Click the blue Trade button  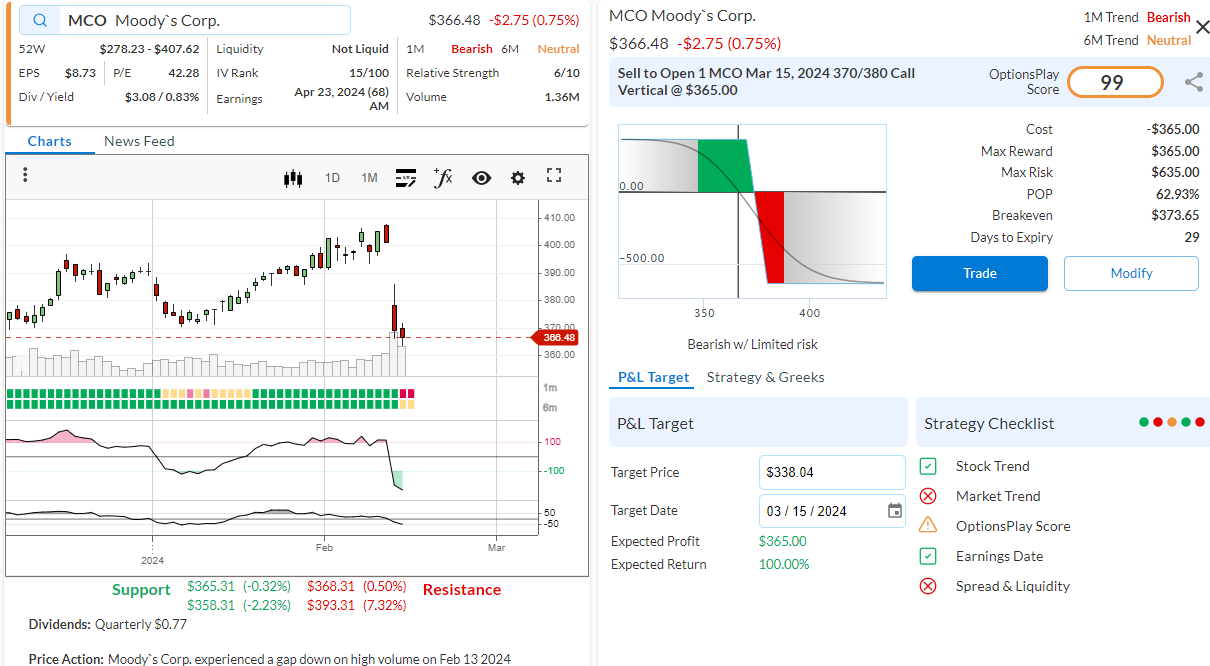point(980,273)
